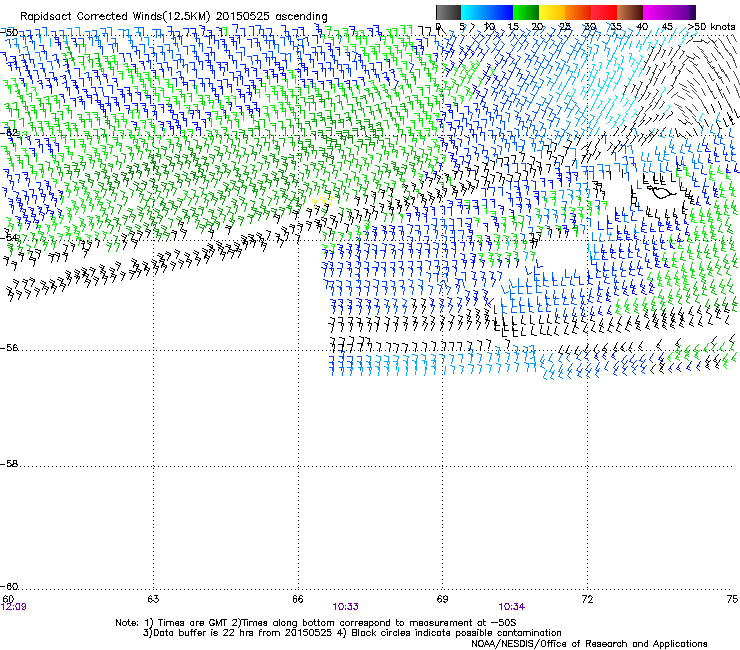The height and width of the screenshot is (650, 740).
Task: Click the chart title 'Rapidscat Corrected Winds(12.5KM)'
Action: [x=115, y=16]
